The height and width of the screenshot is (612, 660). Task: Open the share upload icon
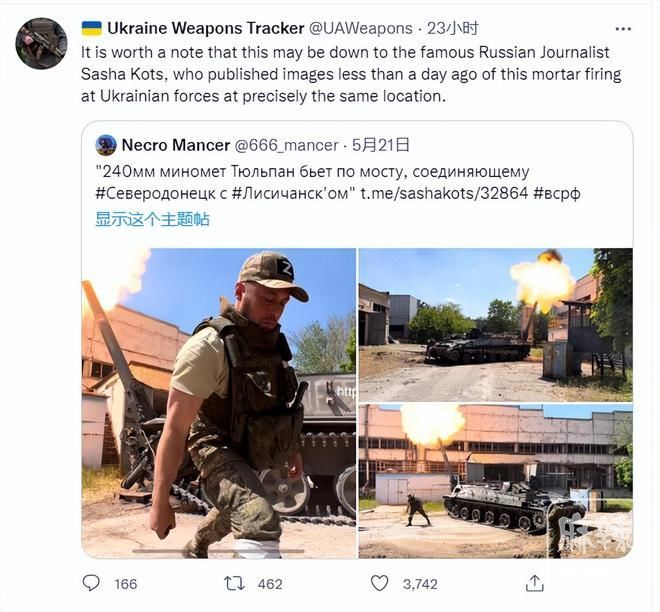[535, 583]
